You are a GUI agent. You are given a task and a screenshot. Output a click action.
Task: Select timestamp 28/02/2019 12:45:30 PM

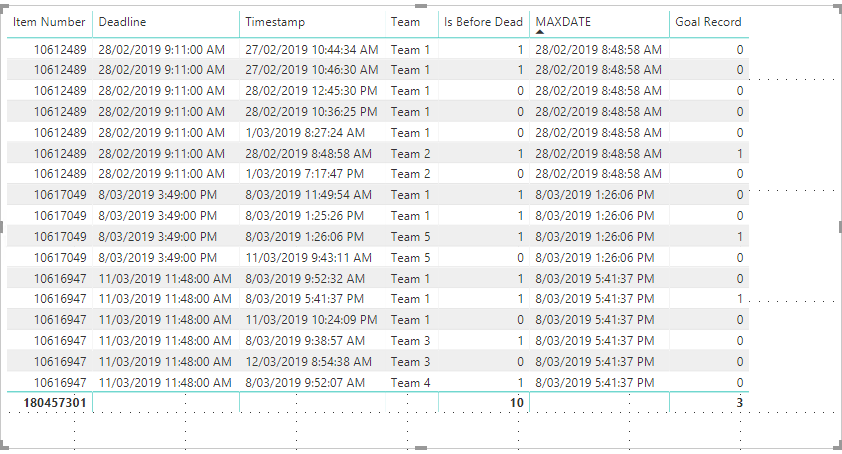[311, 91]
